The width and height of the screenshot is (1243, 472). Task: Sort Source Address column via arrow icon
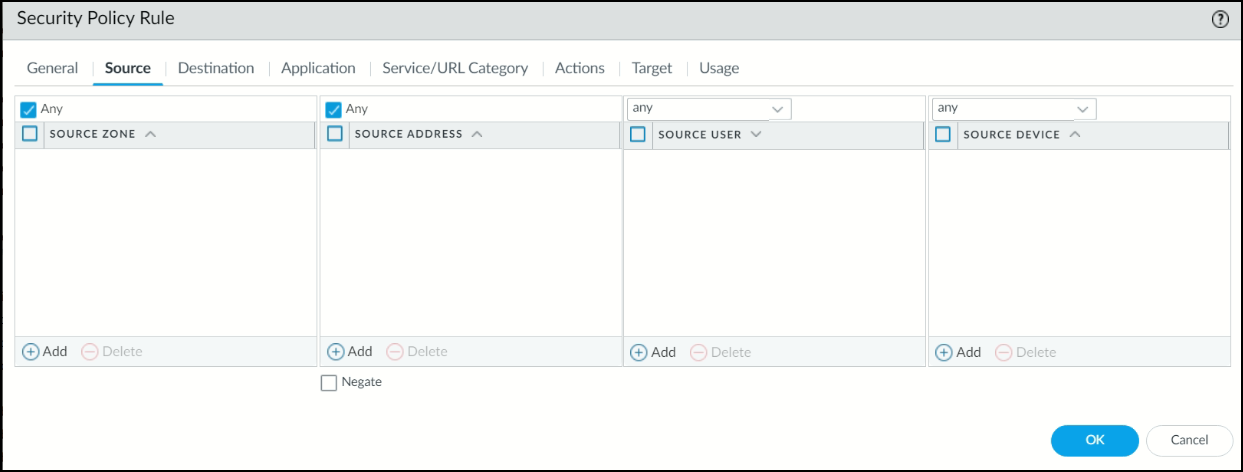pos(477,134)
